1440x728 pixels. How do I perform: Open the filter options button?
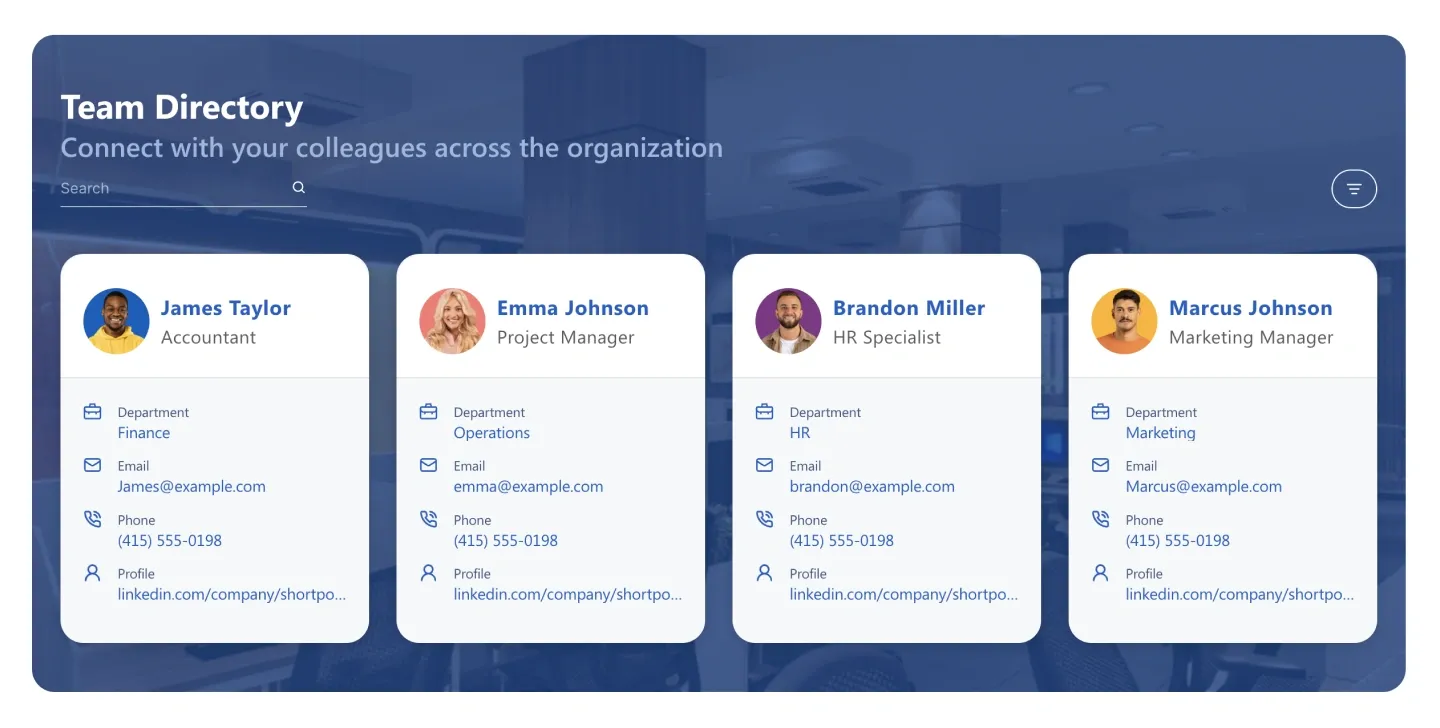[x=1354, y=189]
